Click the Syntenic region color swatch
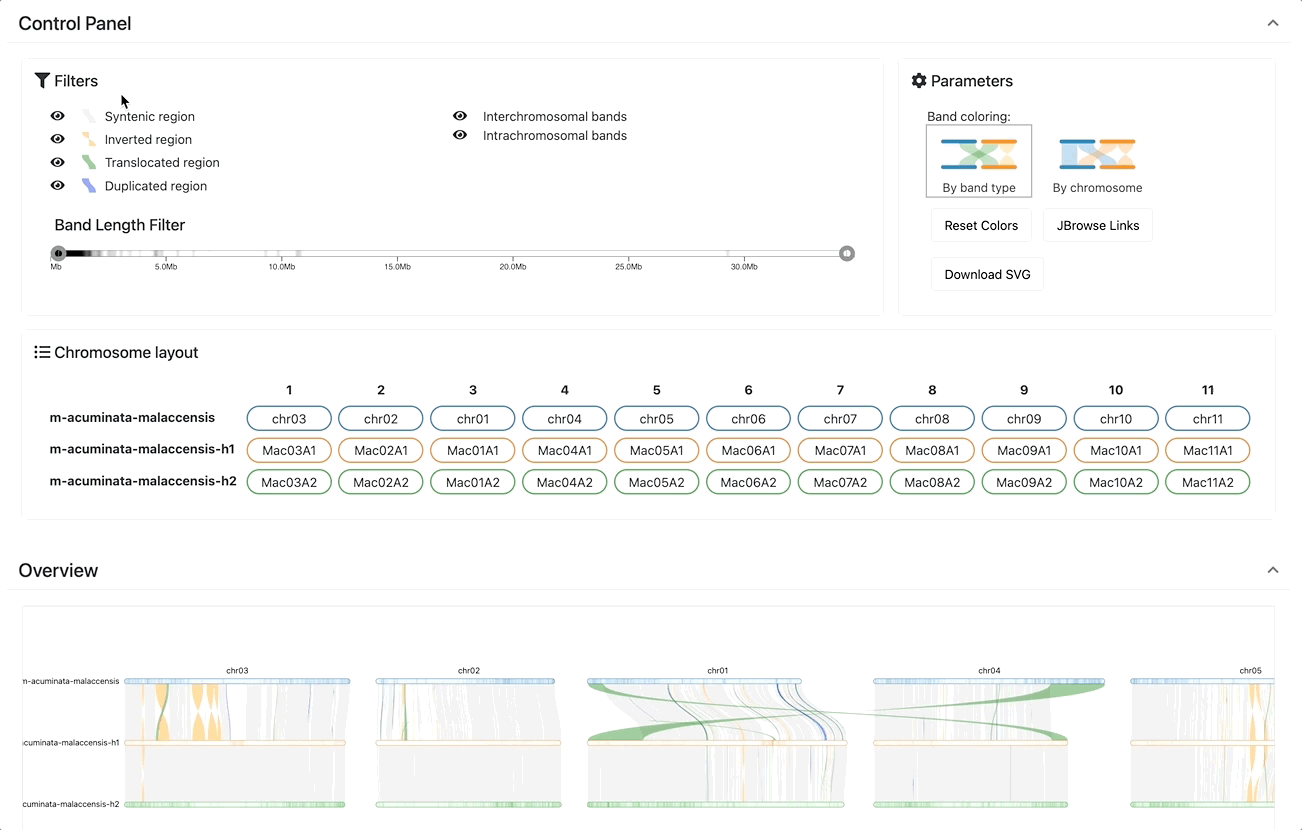 pyautogui.click(x=89, y=117)
